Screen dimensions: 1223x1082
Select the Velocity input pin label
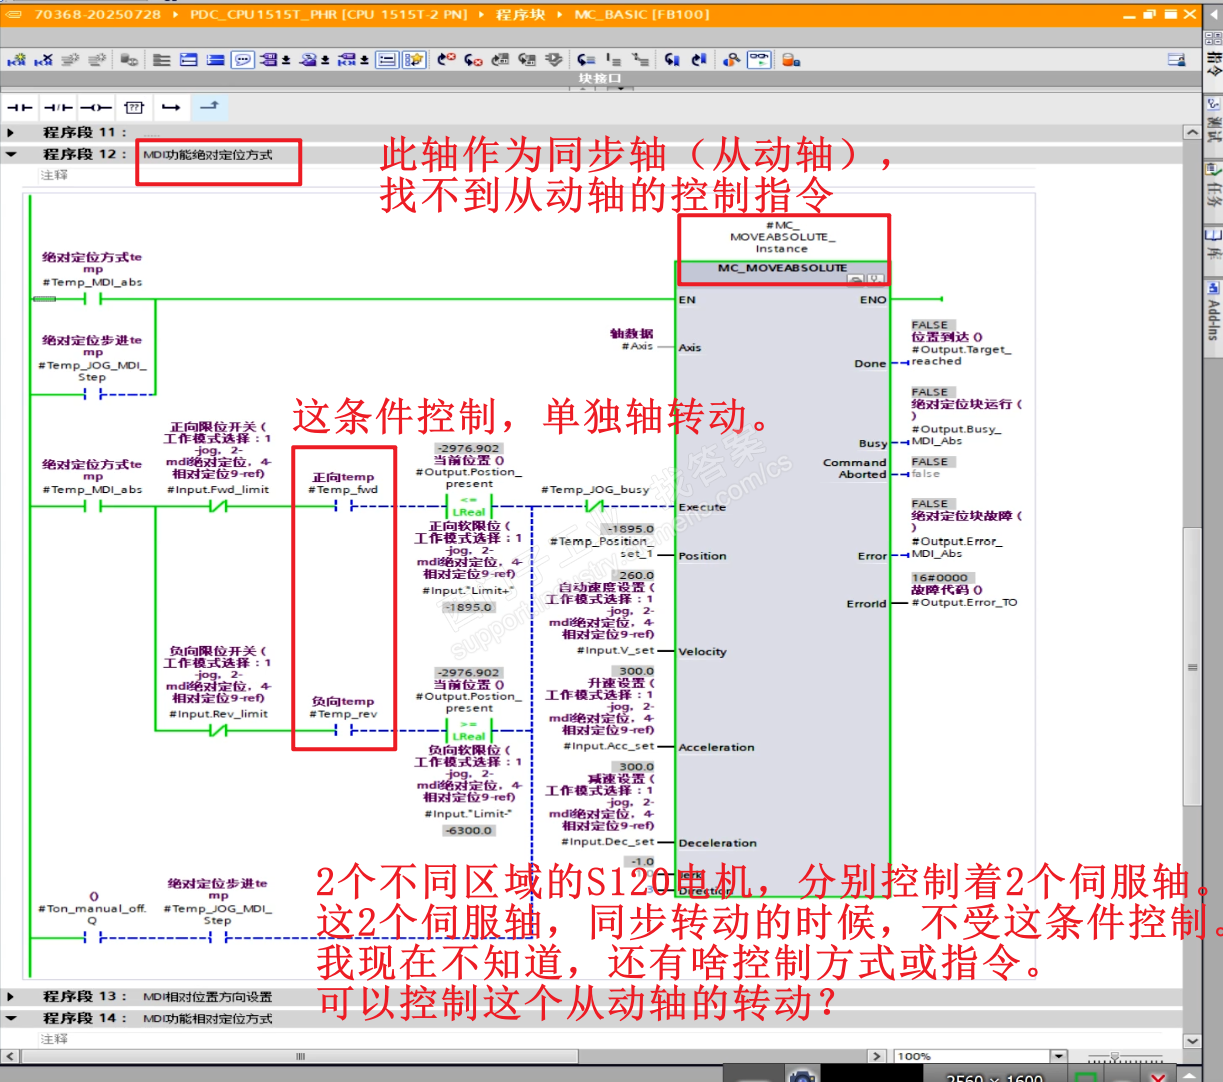pos(702,652)
